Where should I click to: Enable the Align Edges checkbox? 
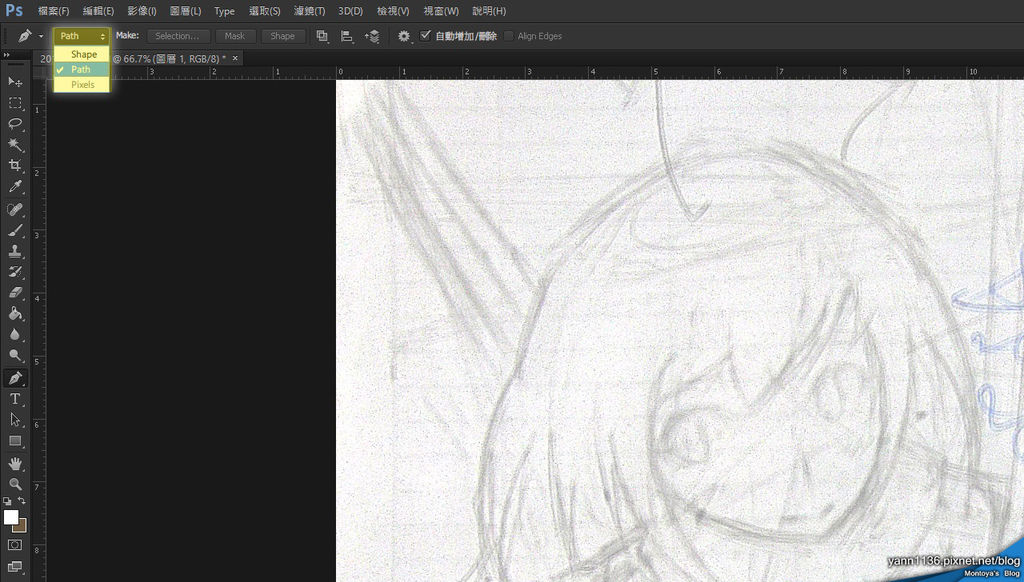[x=509, y=36]
